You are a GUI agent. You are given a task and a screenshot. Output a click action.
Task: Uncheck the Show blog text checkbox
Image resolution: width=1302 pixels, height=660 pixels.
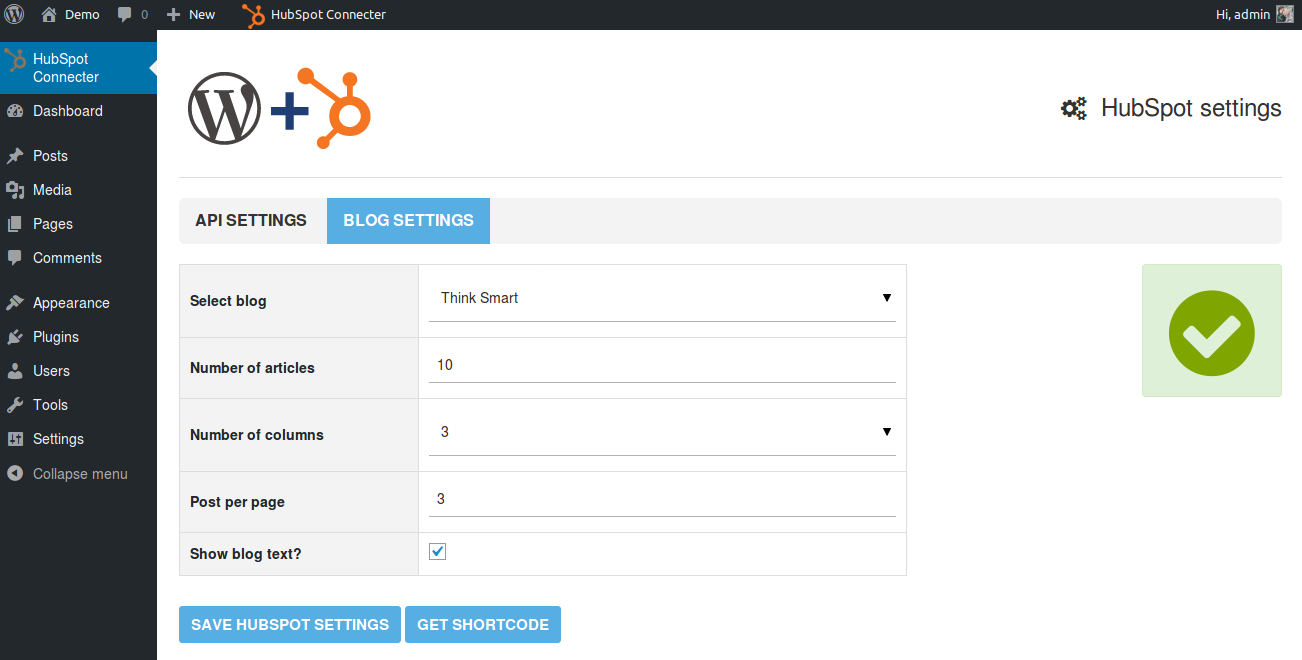click(x=437, y=552)
